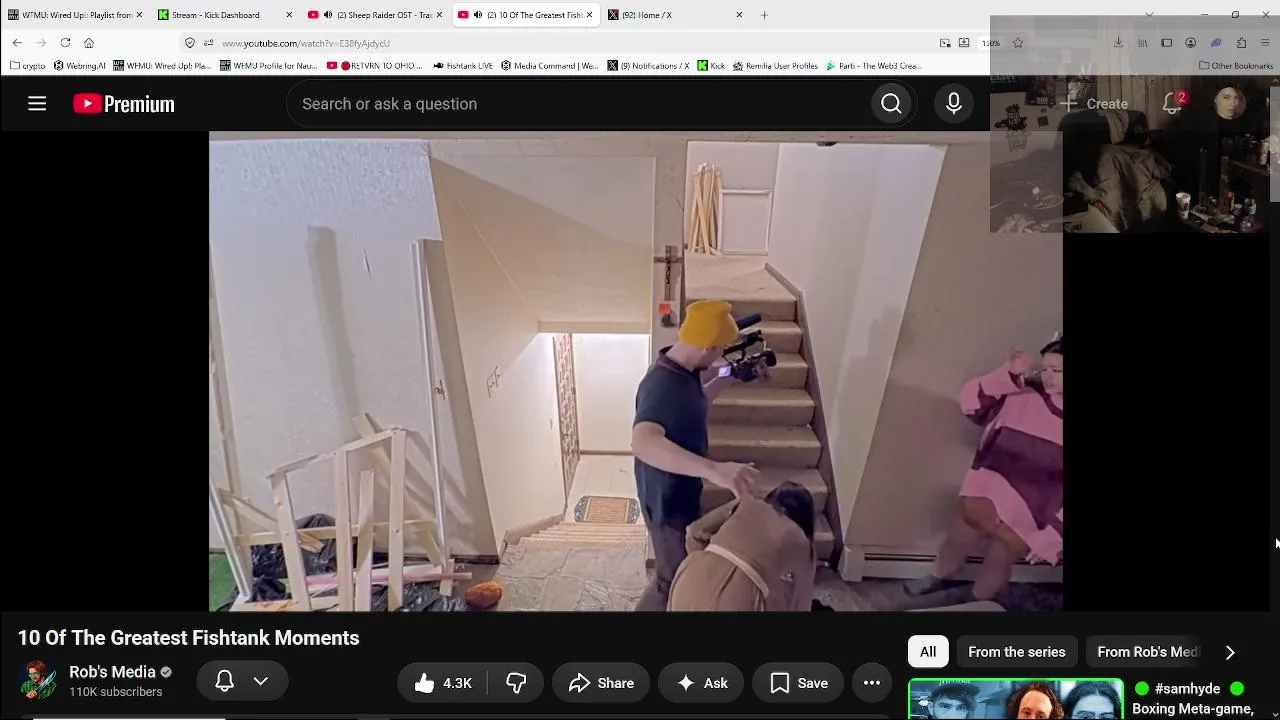Switch to Stream - Kick Dashboard tab
1280x720 pixels.
(226, 15)
